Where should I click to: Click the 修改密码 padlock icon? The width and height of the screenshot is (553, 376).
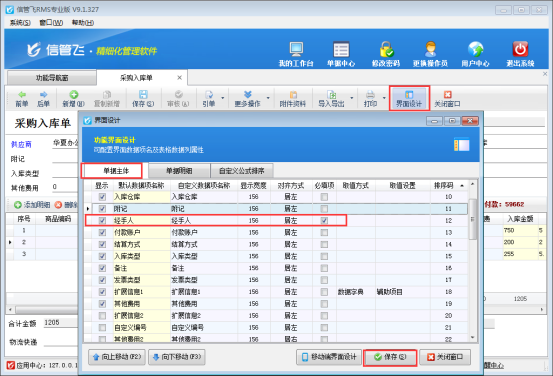pos(386,49)
